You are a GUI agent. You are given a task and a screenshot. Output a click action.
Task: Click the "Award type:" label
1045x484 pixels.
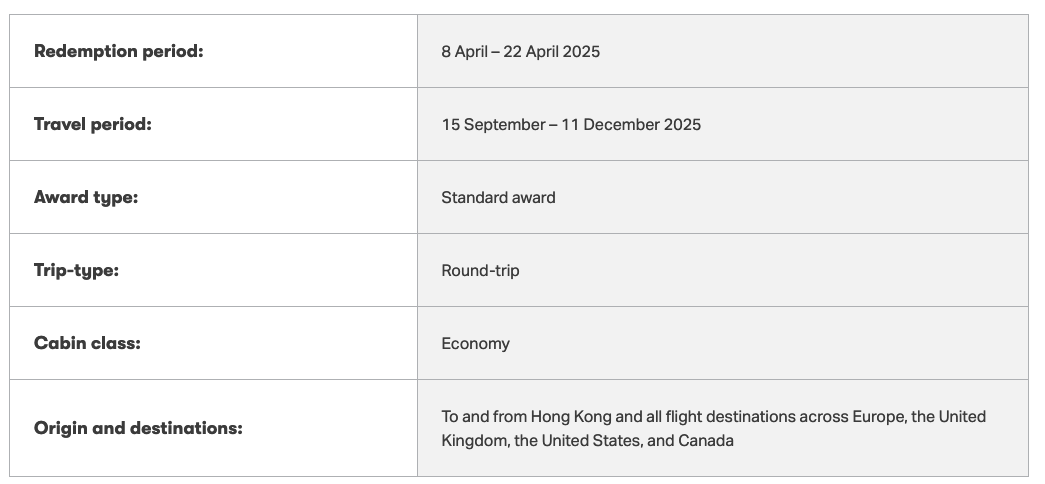pos(86,197)
